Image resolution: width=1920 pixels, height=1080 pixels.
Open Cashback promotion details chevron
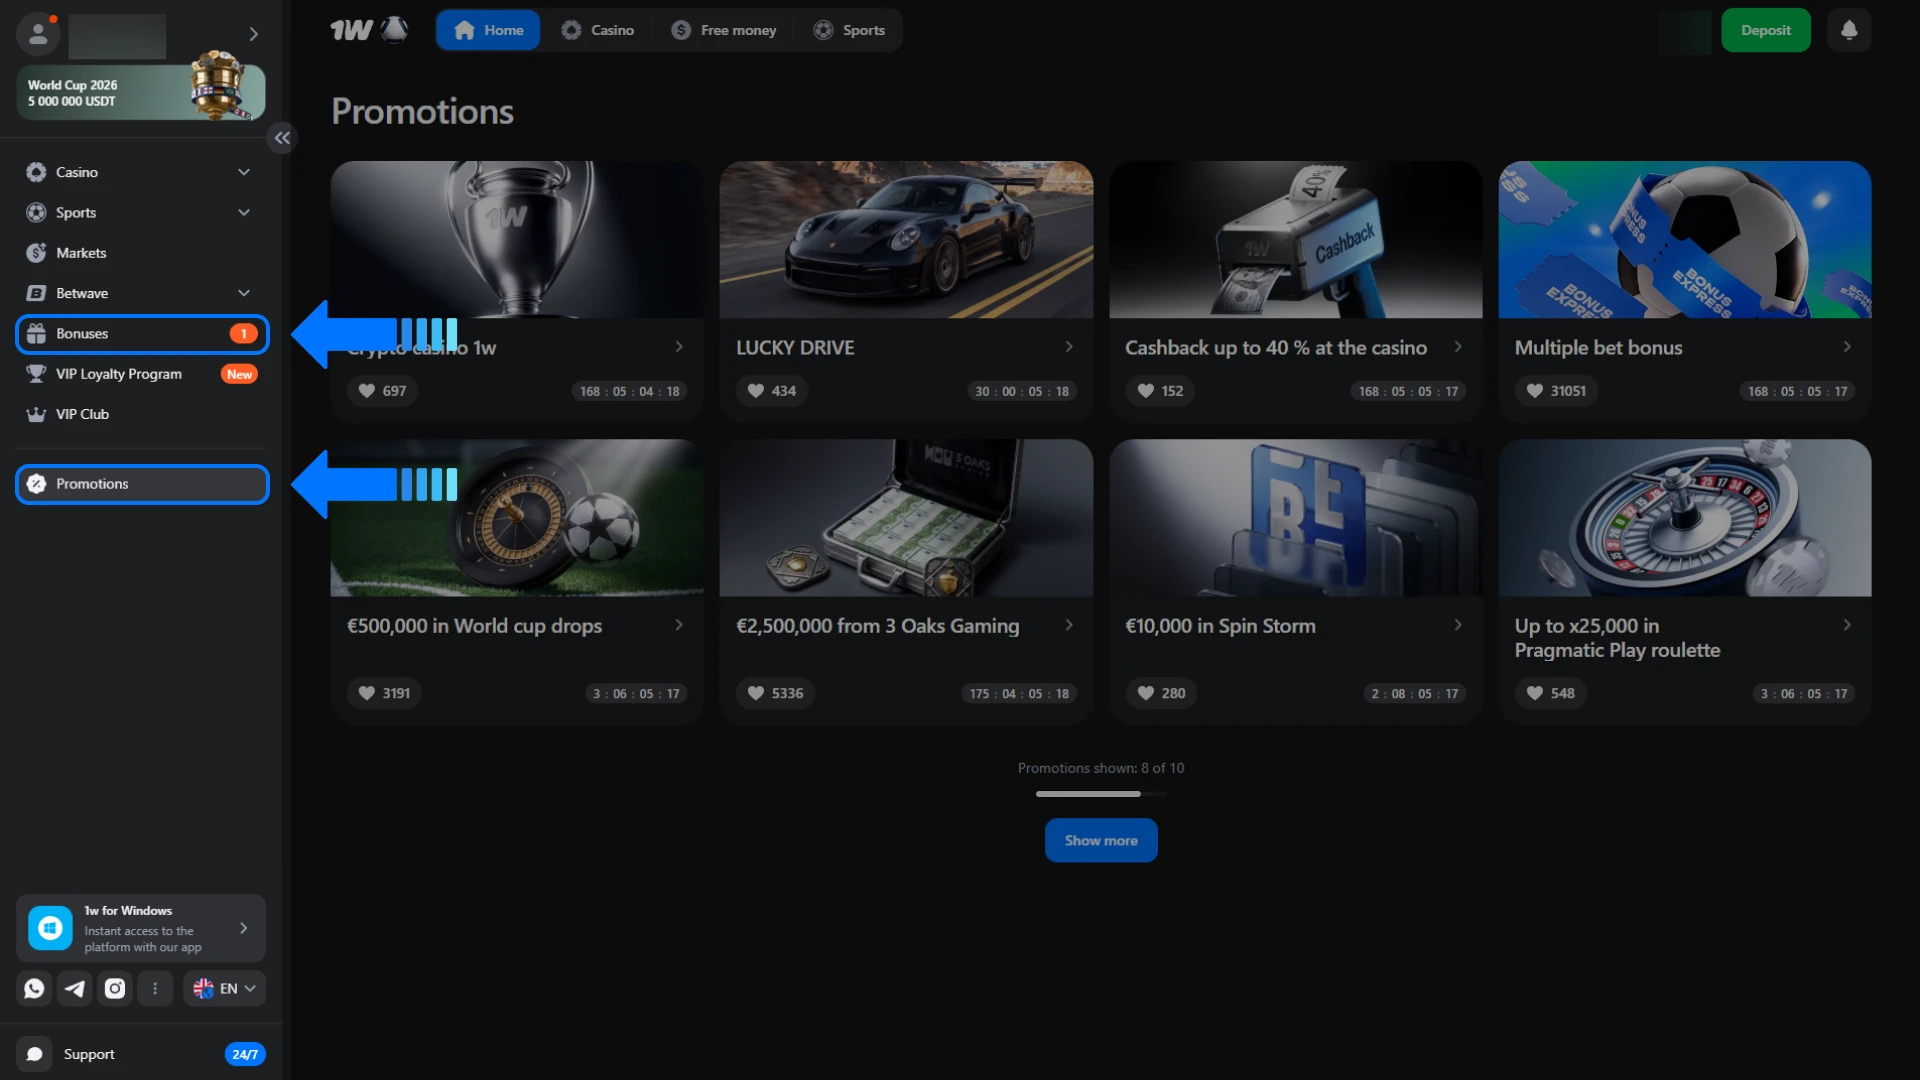coord(1458,347)
